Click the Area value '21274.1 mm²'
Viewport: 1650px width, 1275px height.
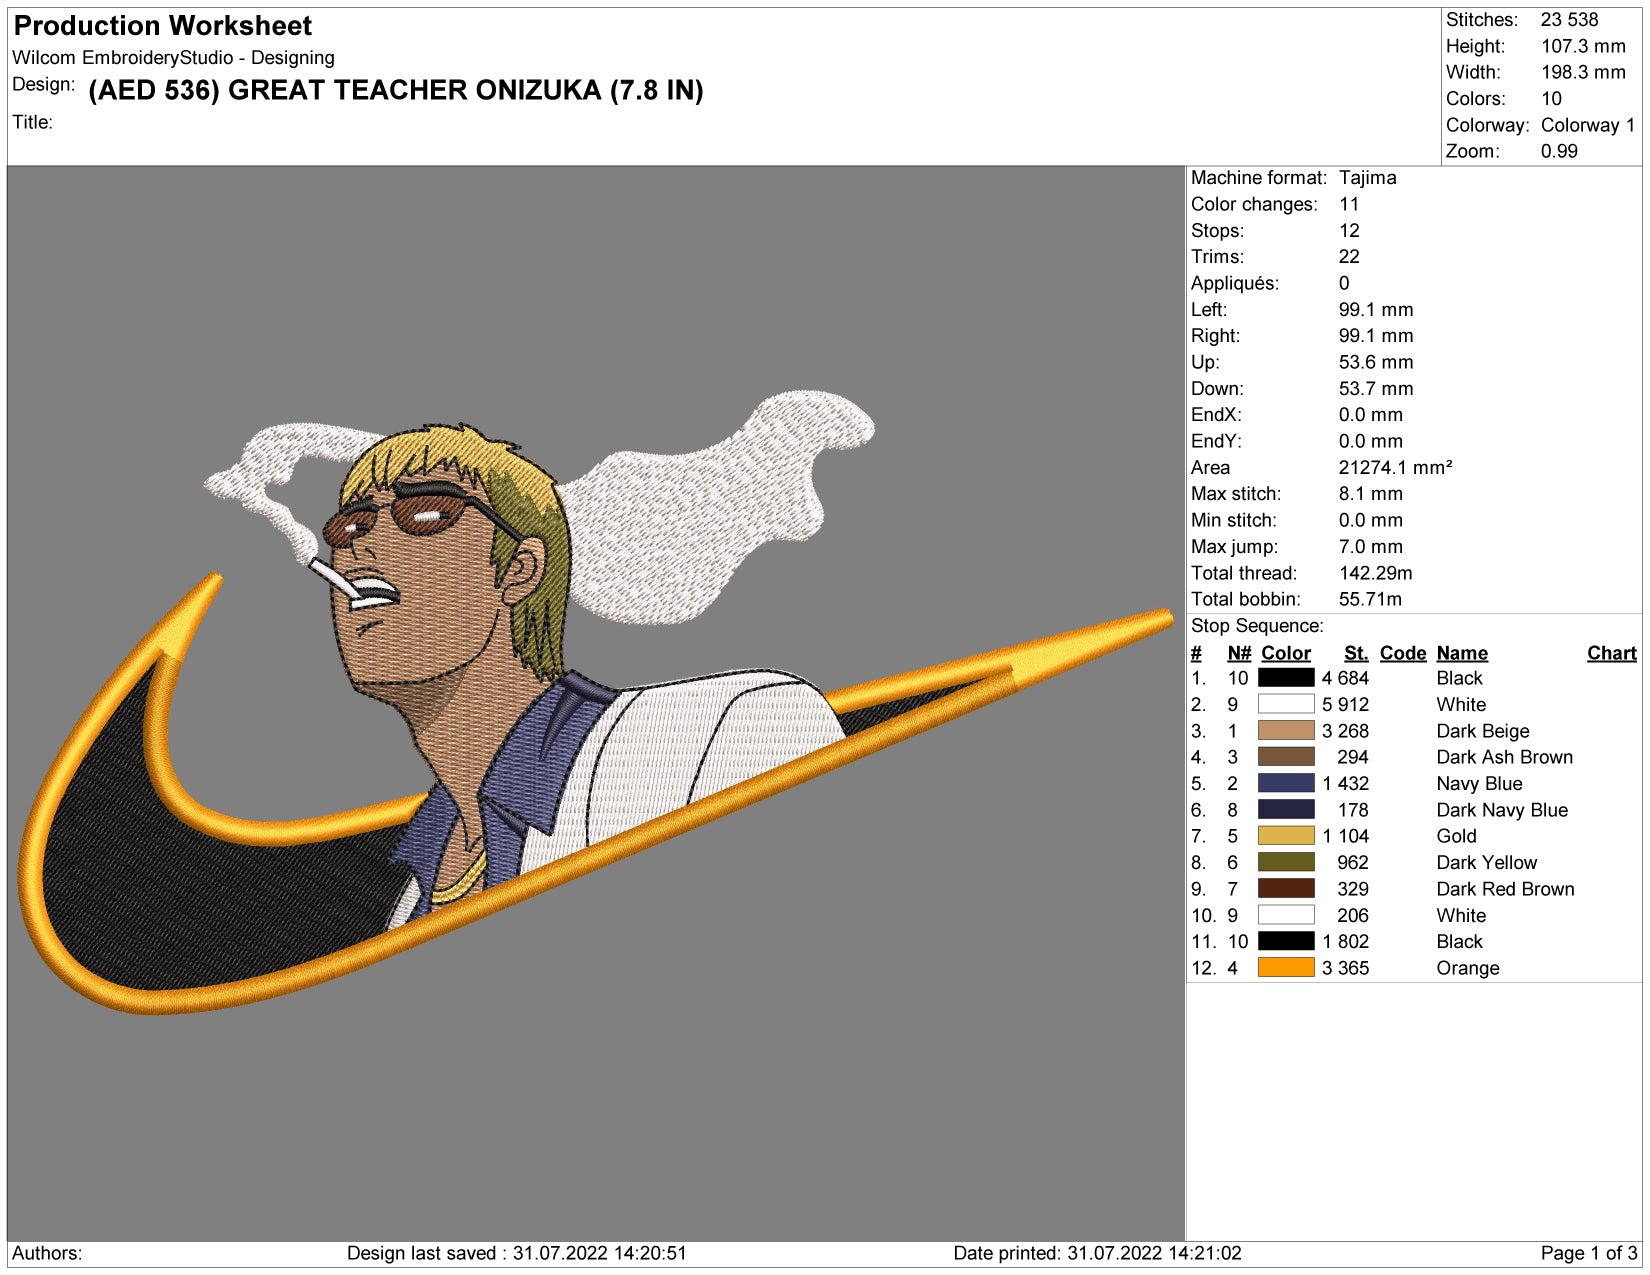(1395, 467)
